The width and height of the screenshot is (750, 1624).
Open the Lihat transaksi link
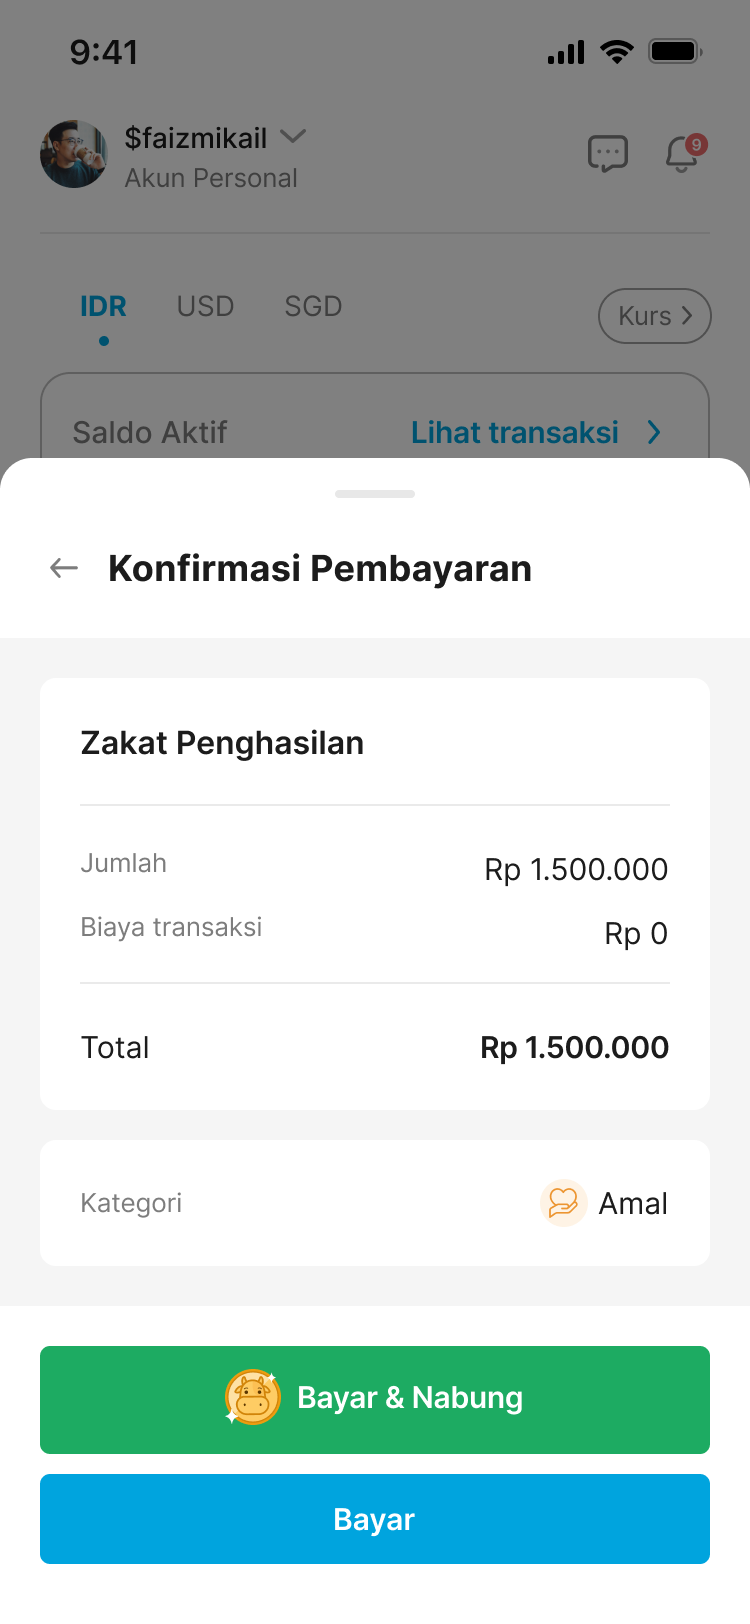pyautogui.click(x=515, y=432)
